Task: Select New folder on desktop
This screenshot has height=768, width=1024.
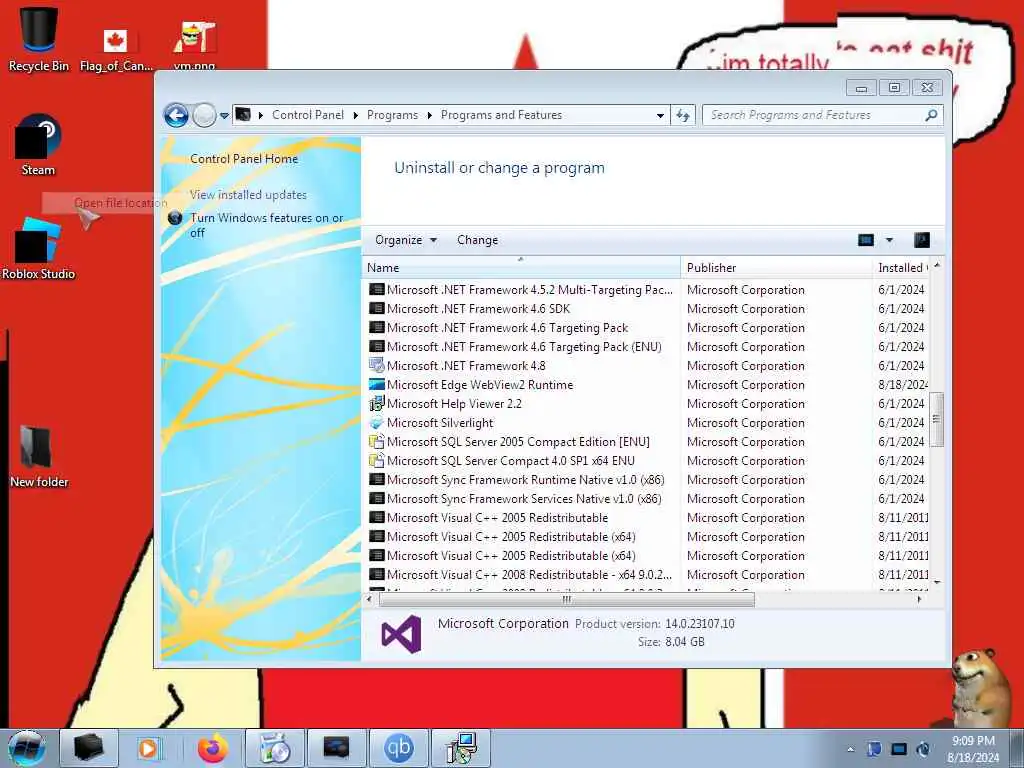Action: [39, 456]
